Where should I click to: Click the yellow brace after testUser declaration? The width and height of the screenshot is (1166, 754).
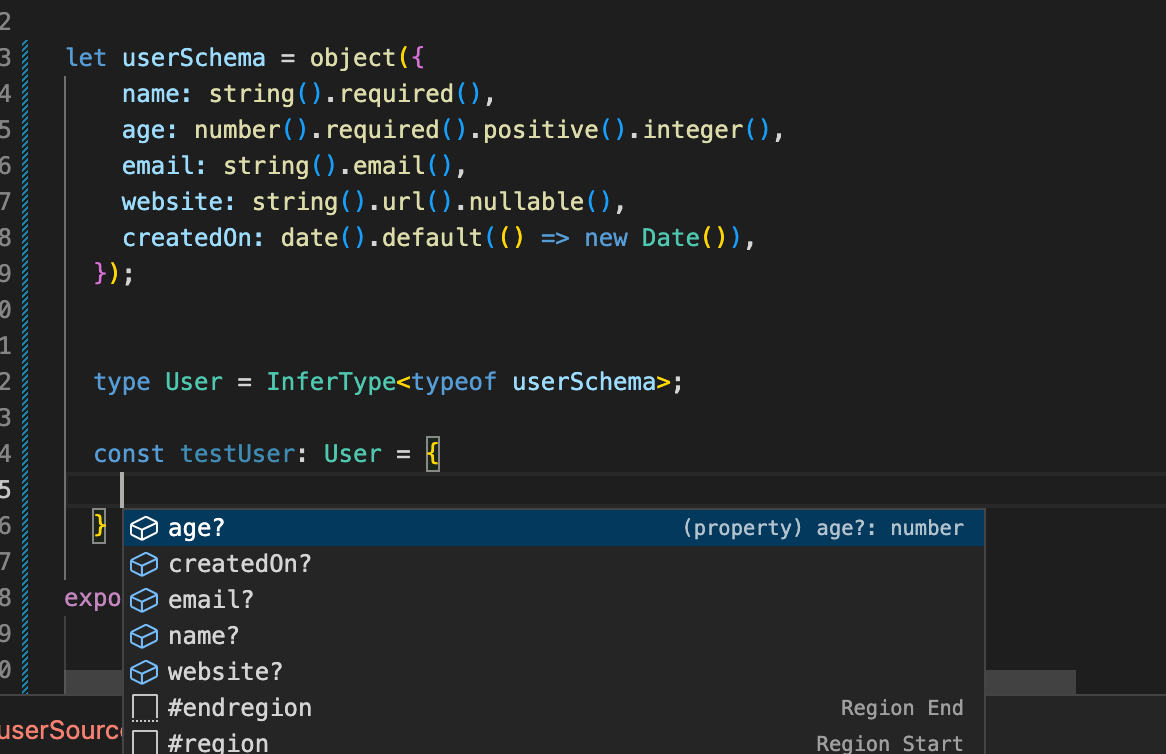(x=432, y=453)
